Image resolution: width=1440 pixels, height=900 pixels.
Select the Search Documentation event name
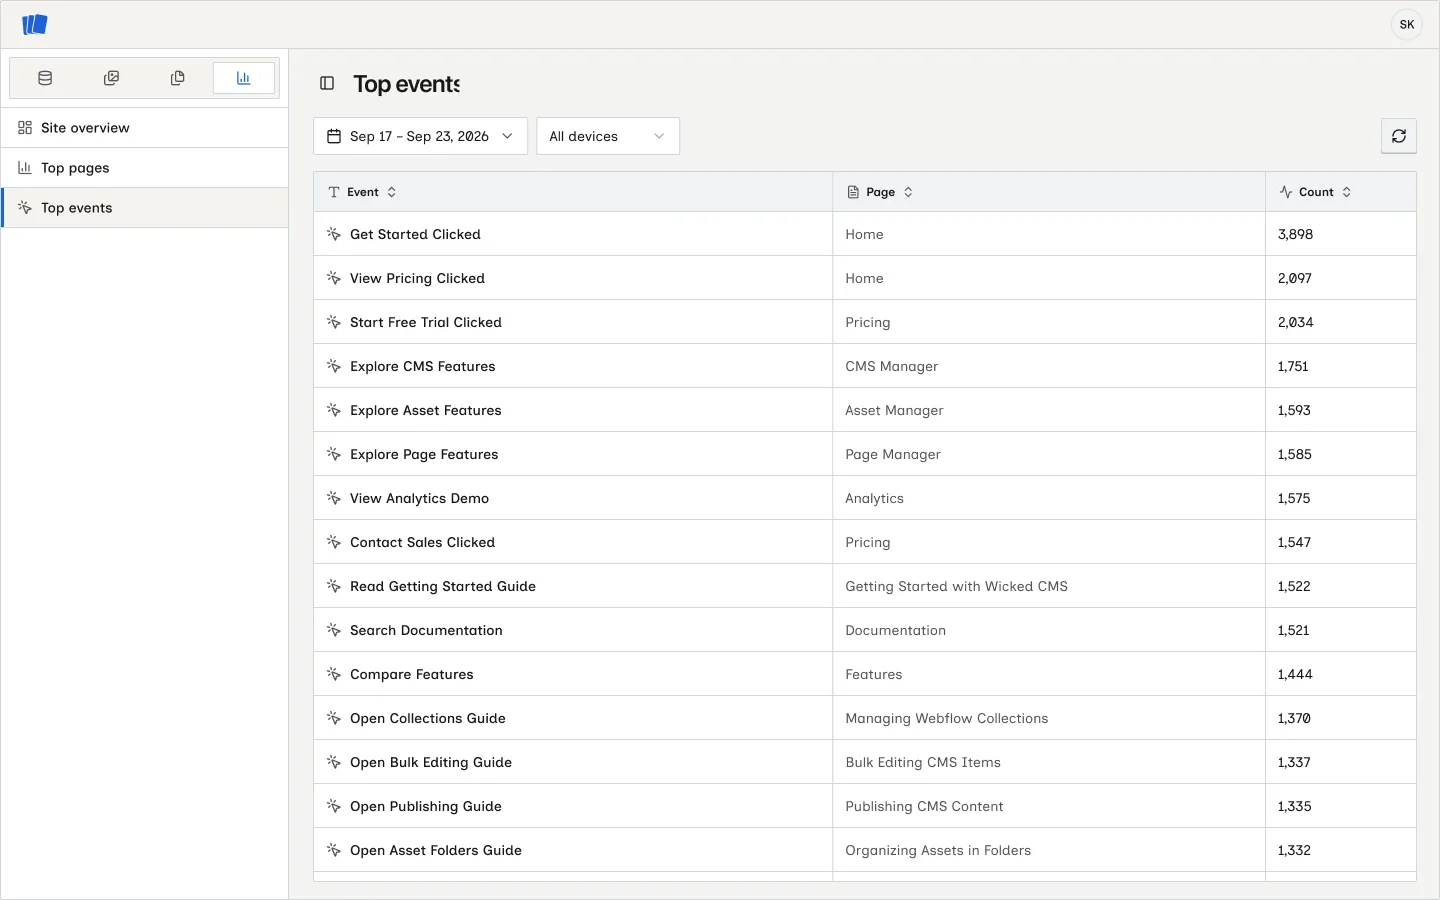(x=426, y=630)
